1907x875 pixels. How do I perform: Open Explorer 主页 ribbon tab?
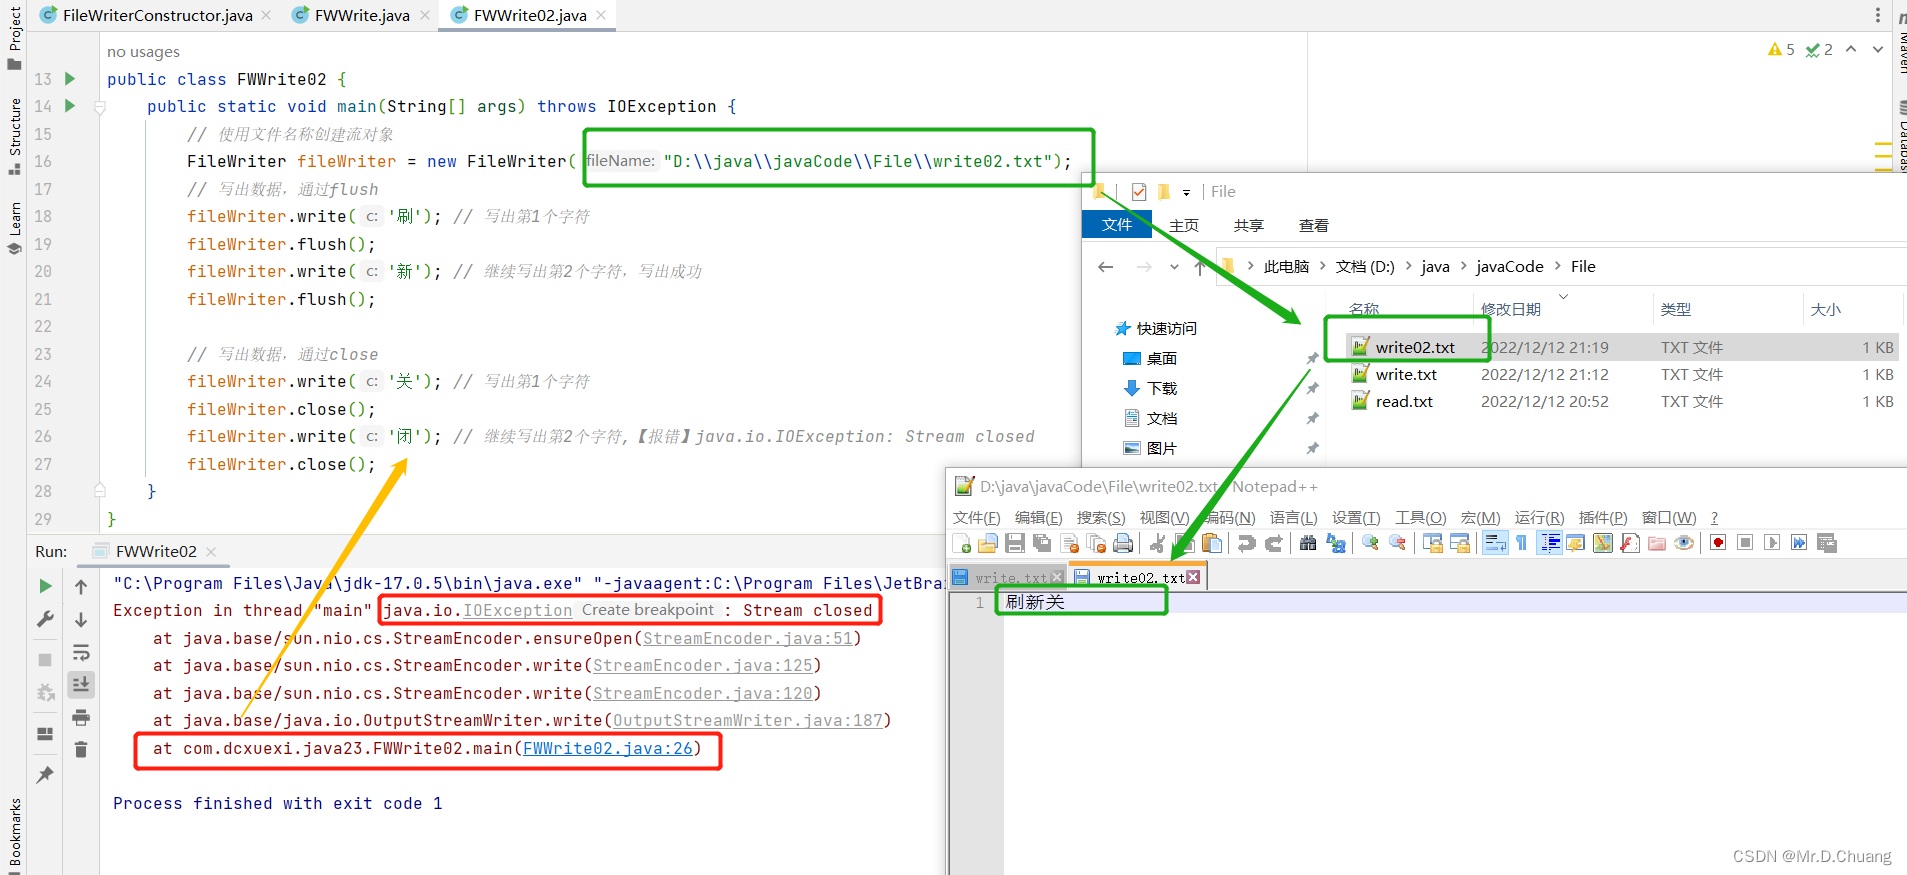[1184, 225]
